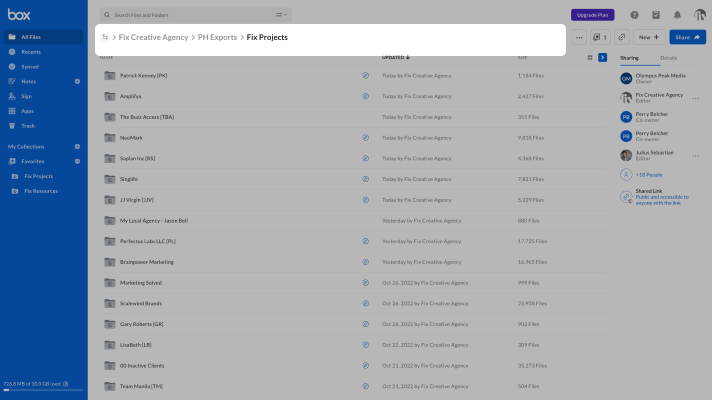
Task: Open Scalewind Brands folder
Action: pos(141,304)
